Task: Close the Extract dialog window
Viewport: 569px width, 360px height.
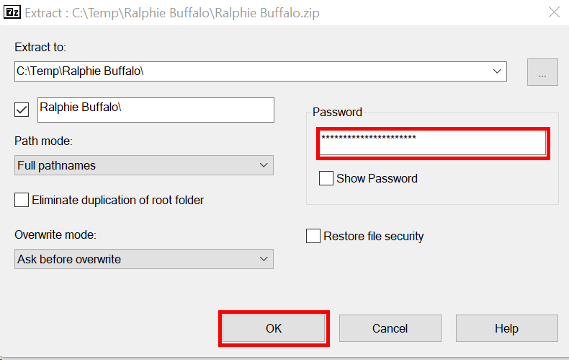Action: coord(554,12)
